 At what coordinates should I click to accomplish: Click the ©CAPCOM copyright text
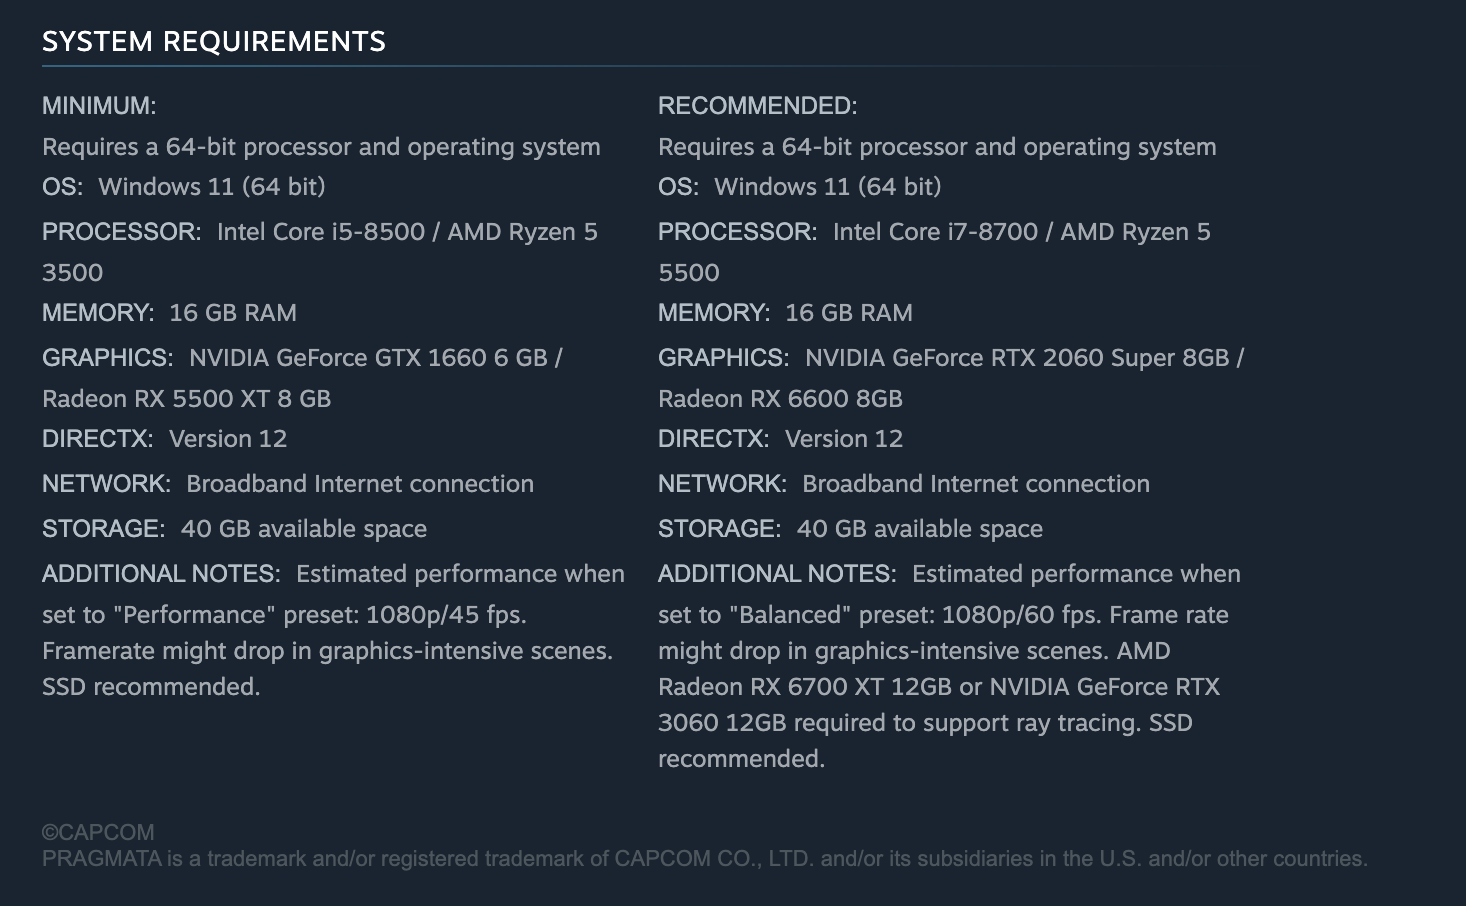[98, 832]
